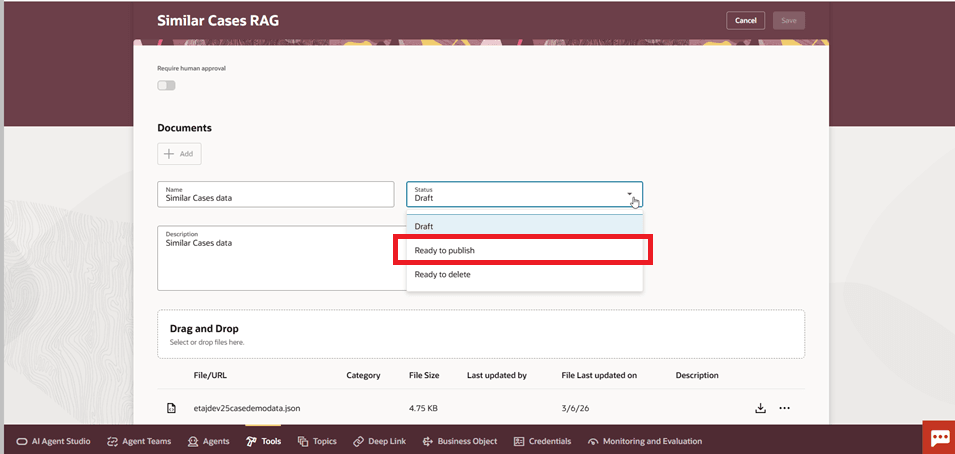The height and width of the screenshot is (454, 955).
Task: Open the Deep Link tab
Action: pyautogui.click(x=379, y=441)
